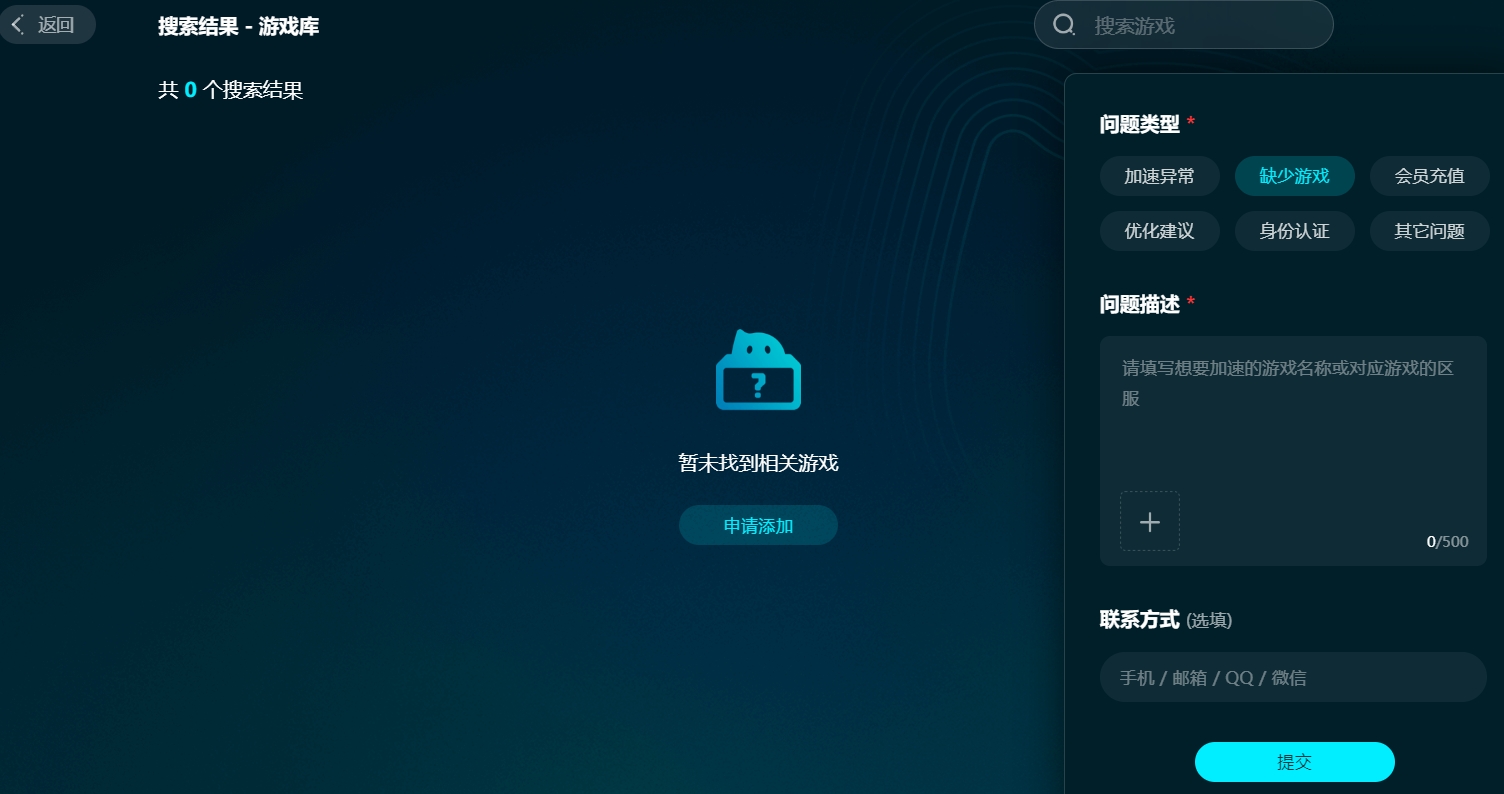Click the 共 0 个搜索结果 count text

231,90
